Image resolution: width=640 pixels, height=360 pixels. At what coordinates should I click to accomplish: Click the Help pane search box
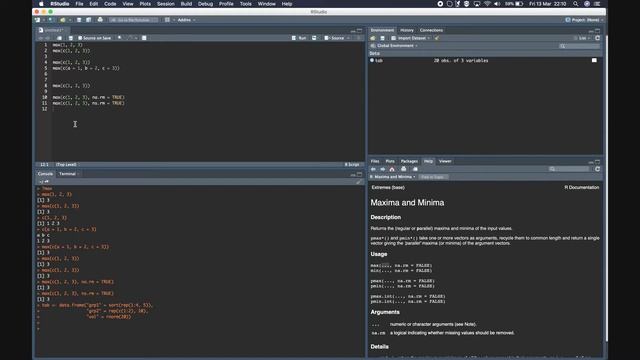click(569, 169)
